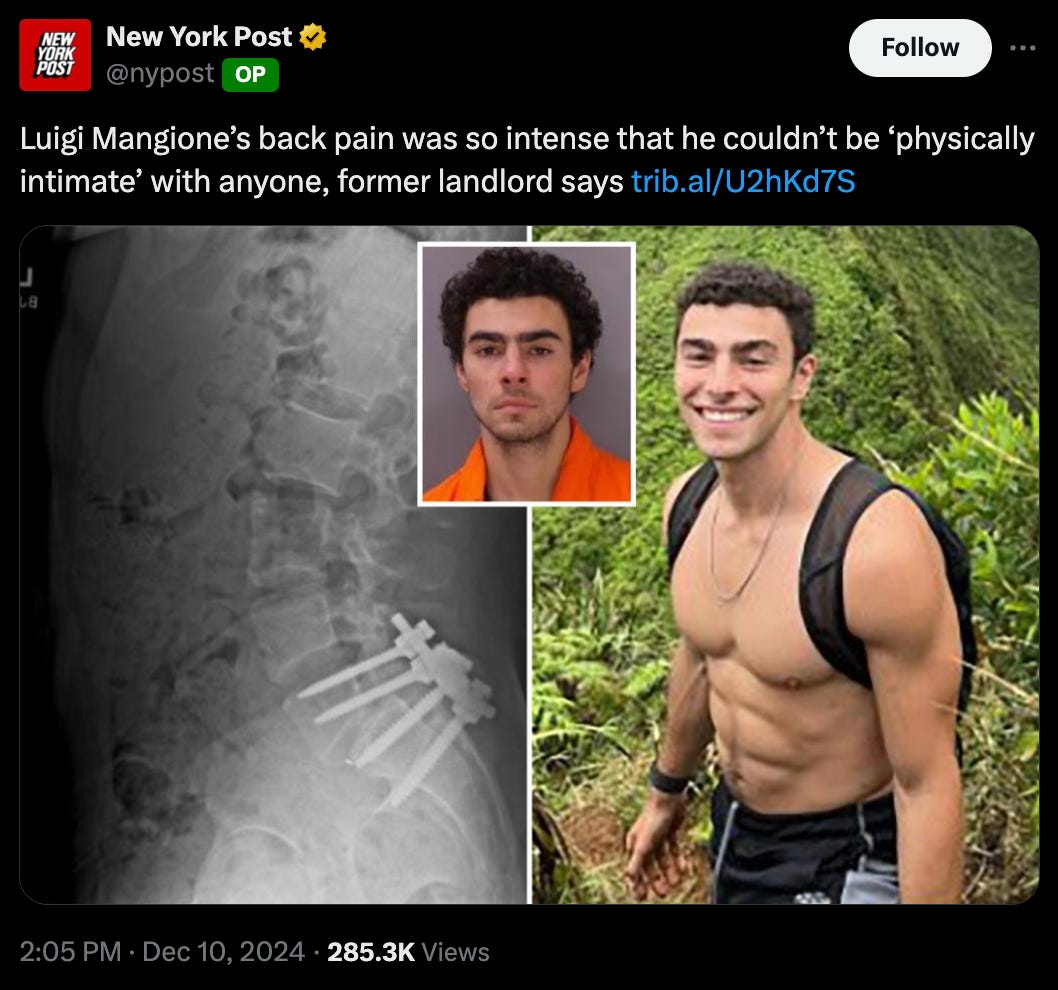Viewport: 1058px width, 990px height.
Task: Click the @nypost handle
Action: point(160,74)
